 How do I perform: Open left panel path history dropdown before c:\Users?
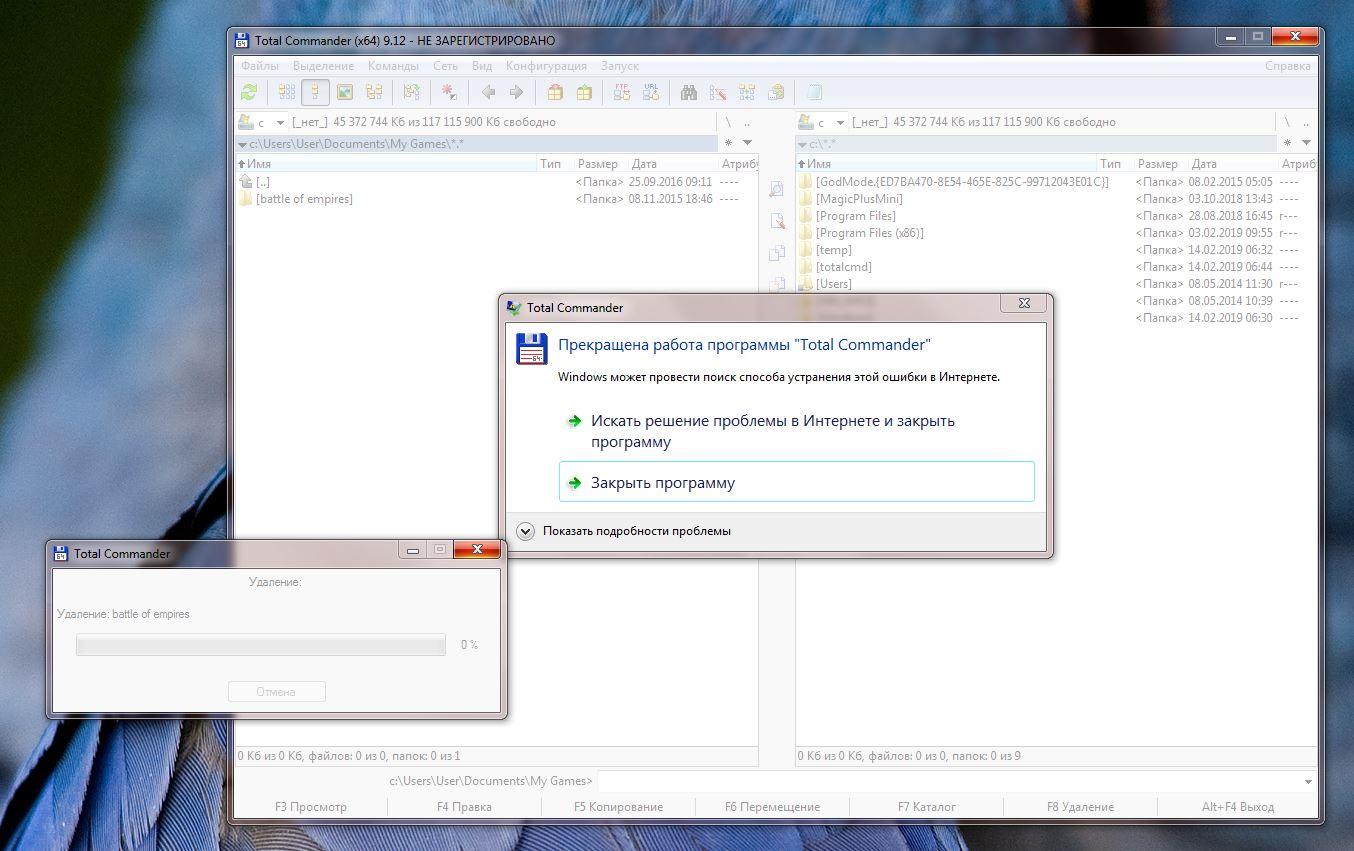[x=242, y=144]
